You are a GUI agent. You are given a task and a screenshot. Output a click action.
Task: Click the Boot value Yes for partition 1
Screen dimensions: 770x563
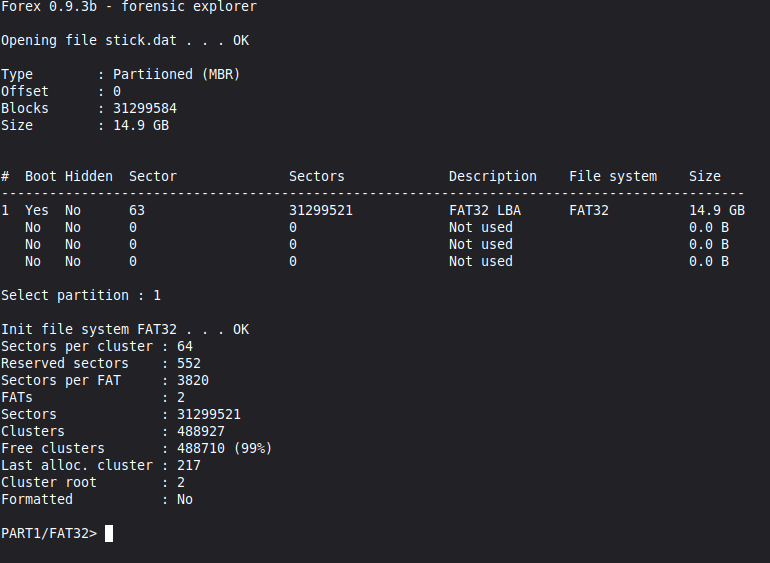click(x=36, y=210)
